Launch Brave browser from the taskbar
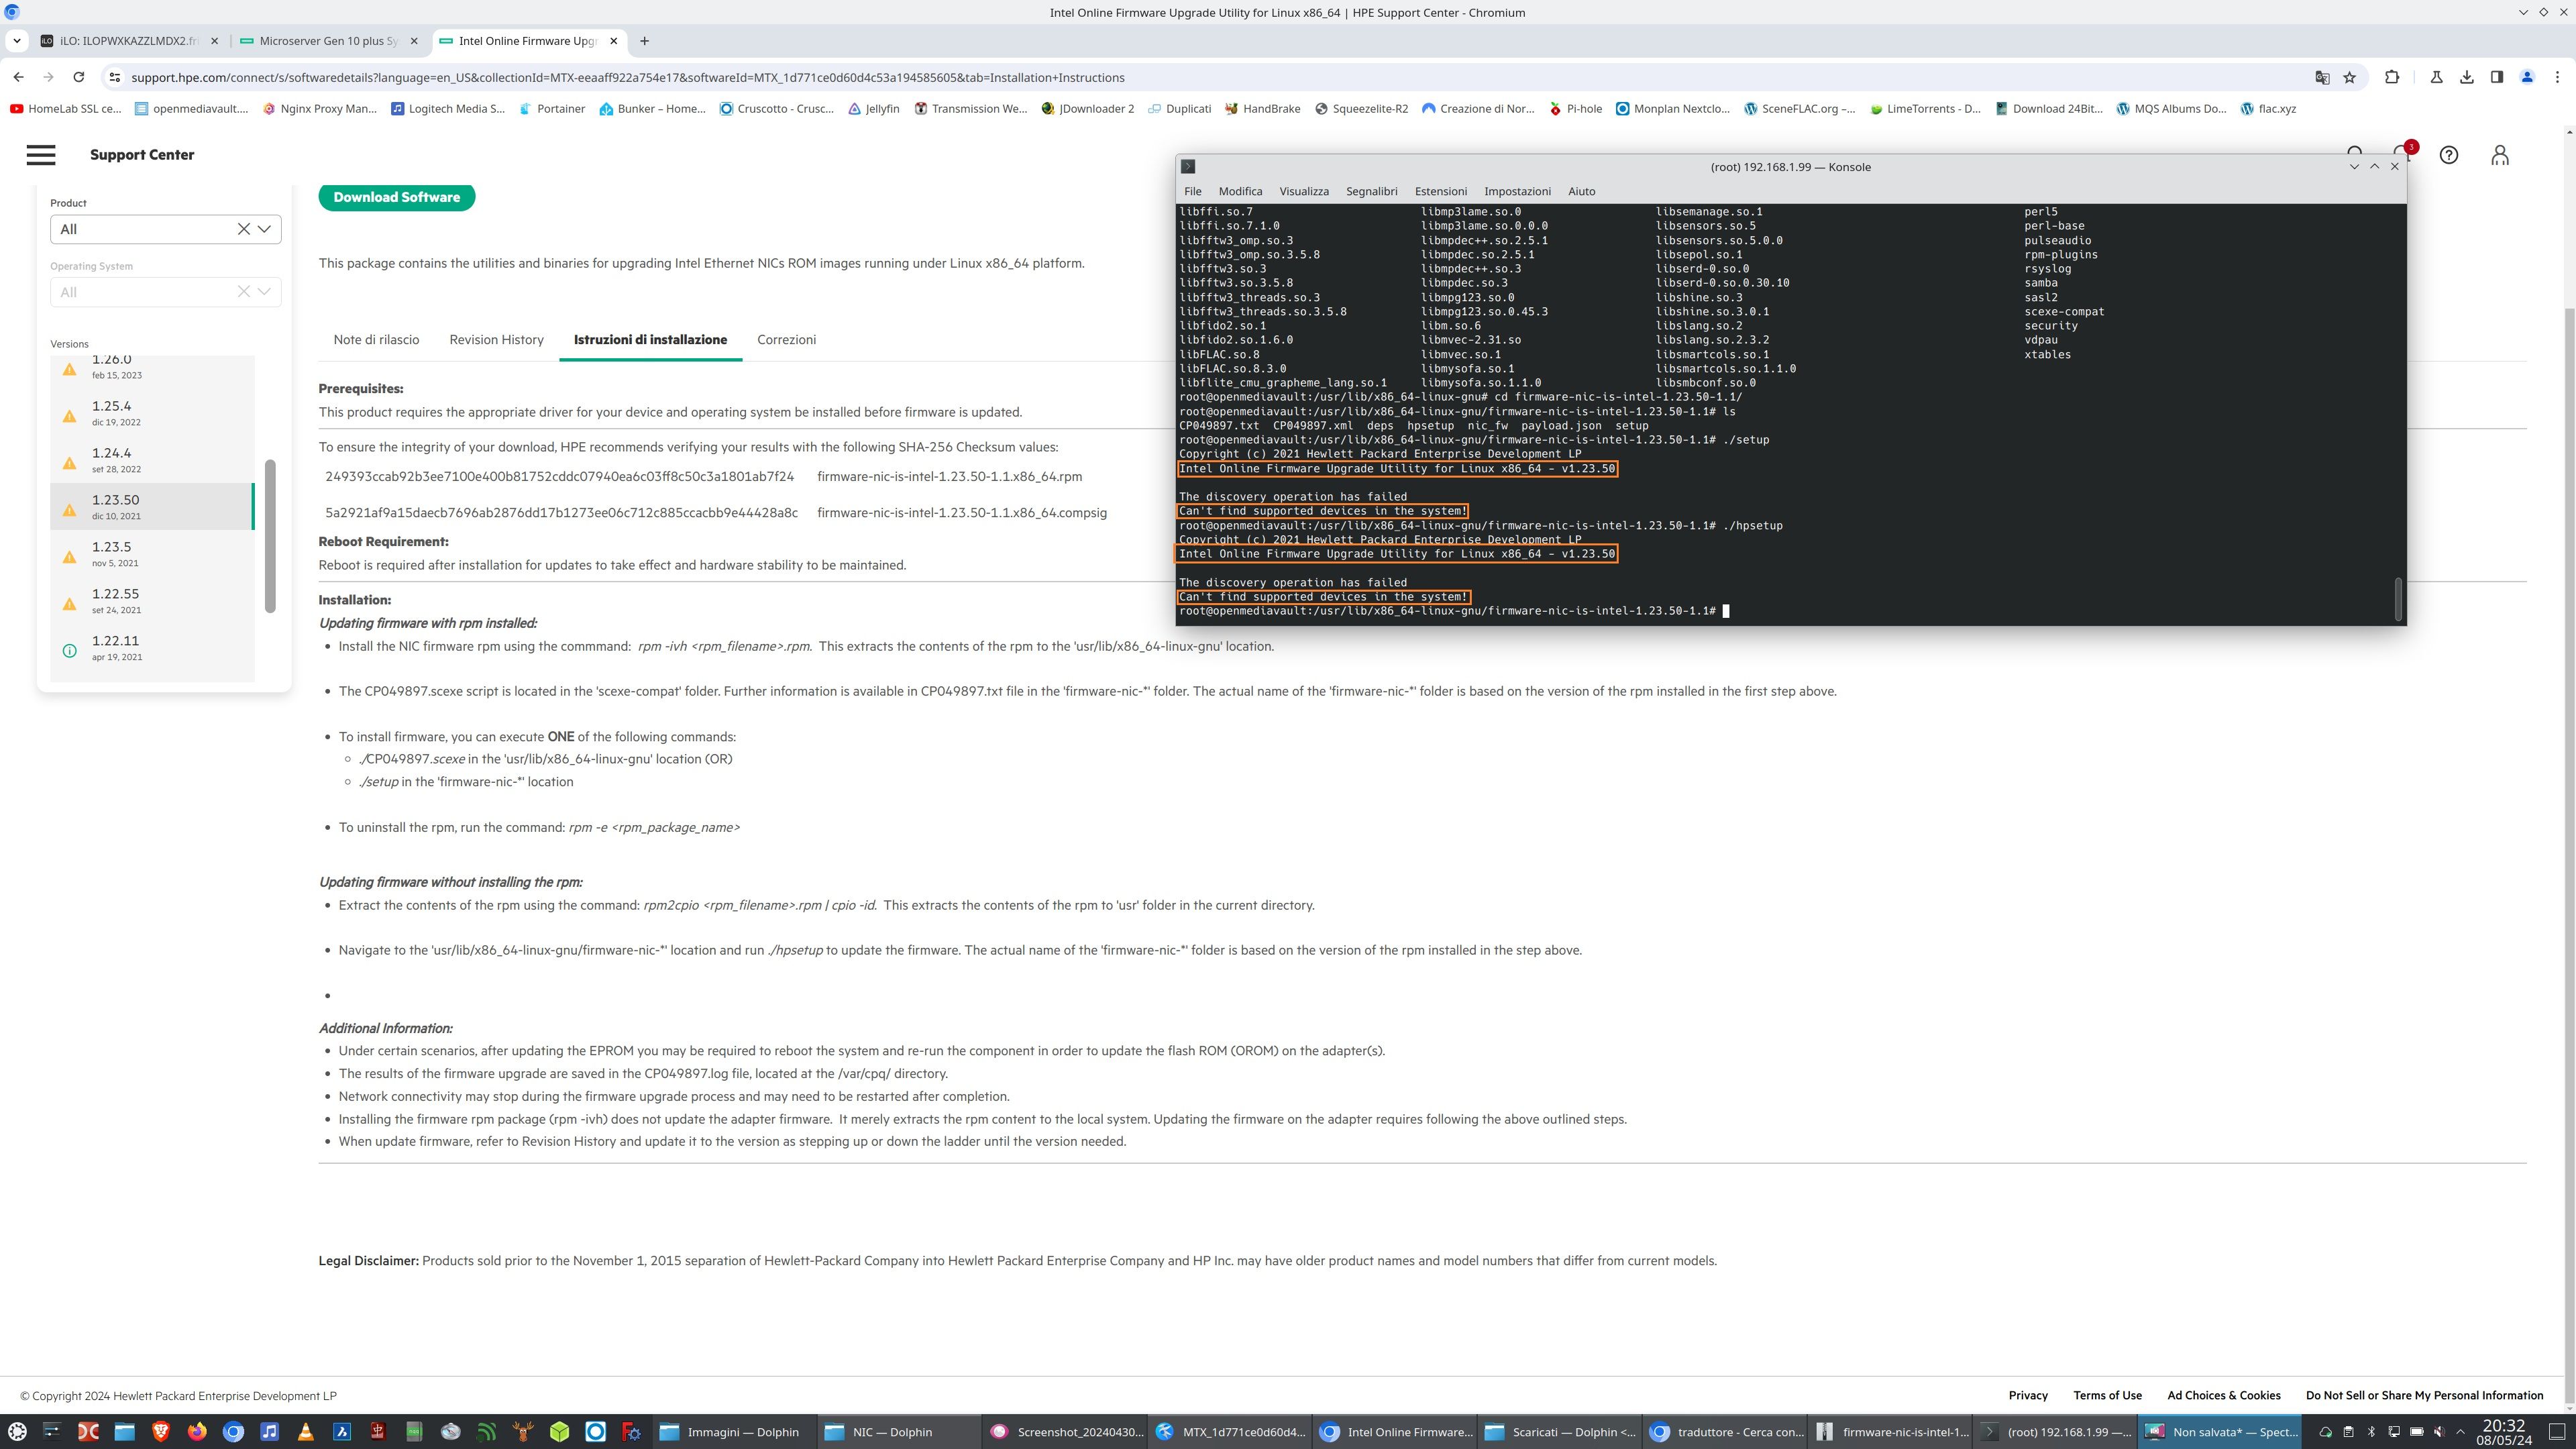Image resolution: width=2576 pixels, height=1449 pixels. tap(161, 1431)
